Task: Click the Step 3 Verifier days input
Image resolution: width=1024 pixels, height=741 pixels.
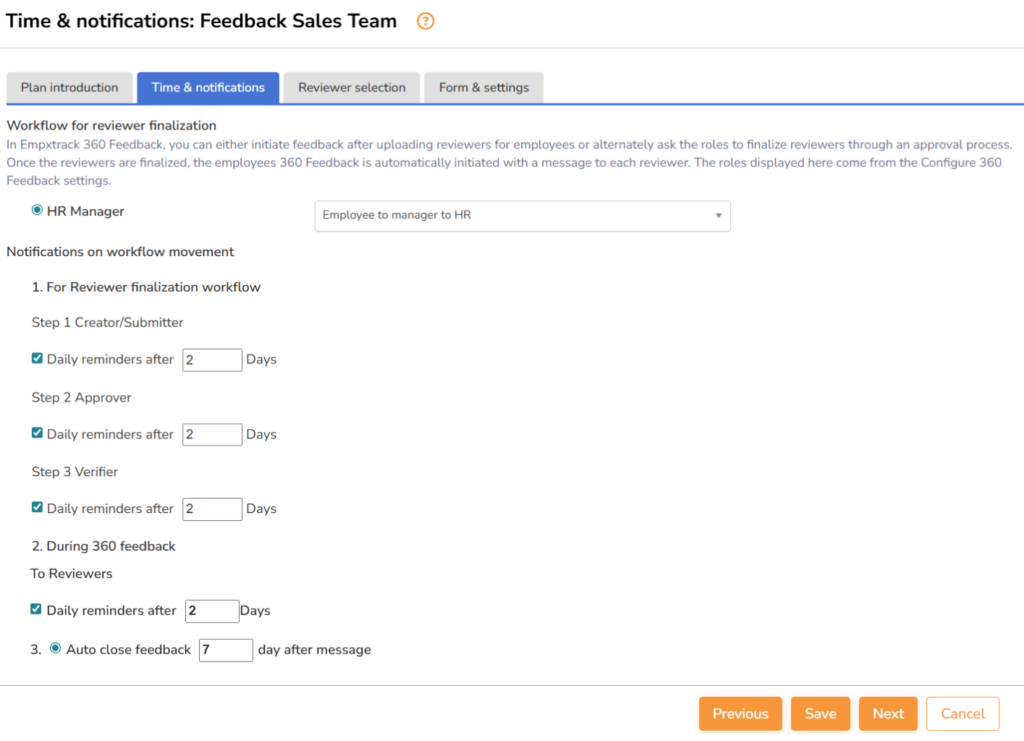Action: click(x=212, y=509)
